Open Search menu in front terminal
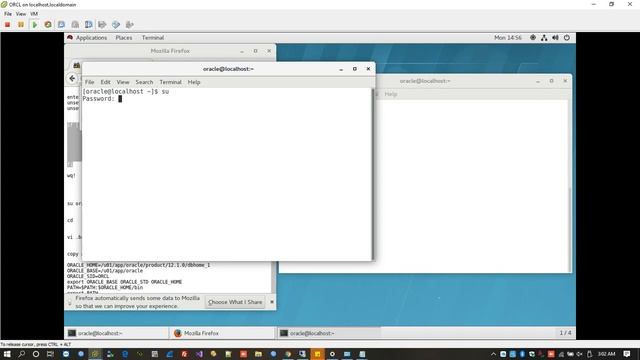The image size is (640, 360). point(144,82)
